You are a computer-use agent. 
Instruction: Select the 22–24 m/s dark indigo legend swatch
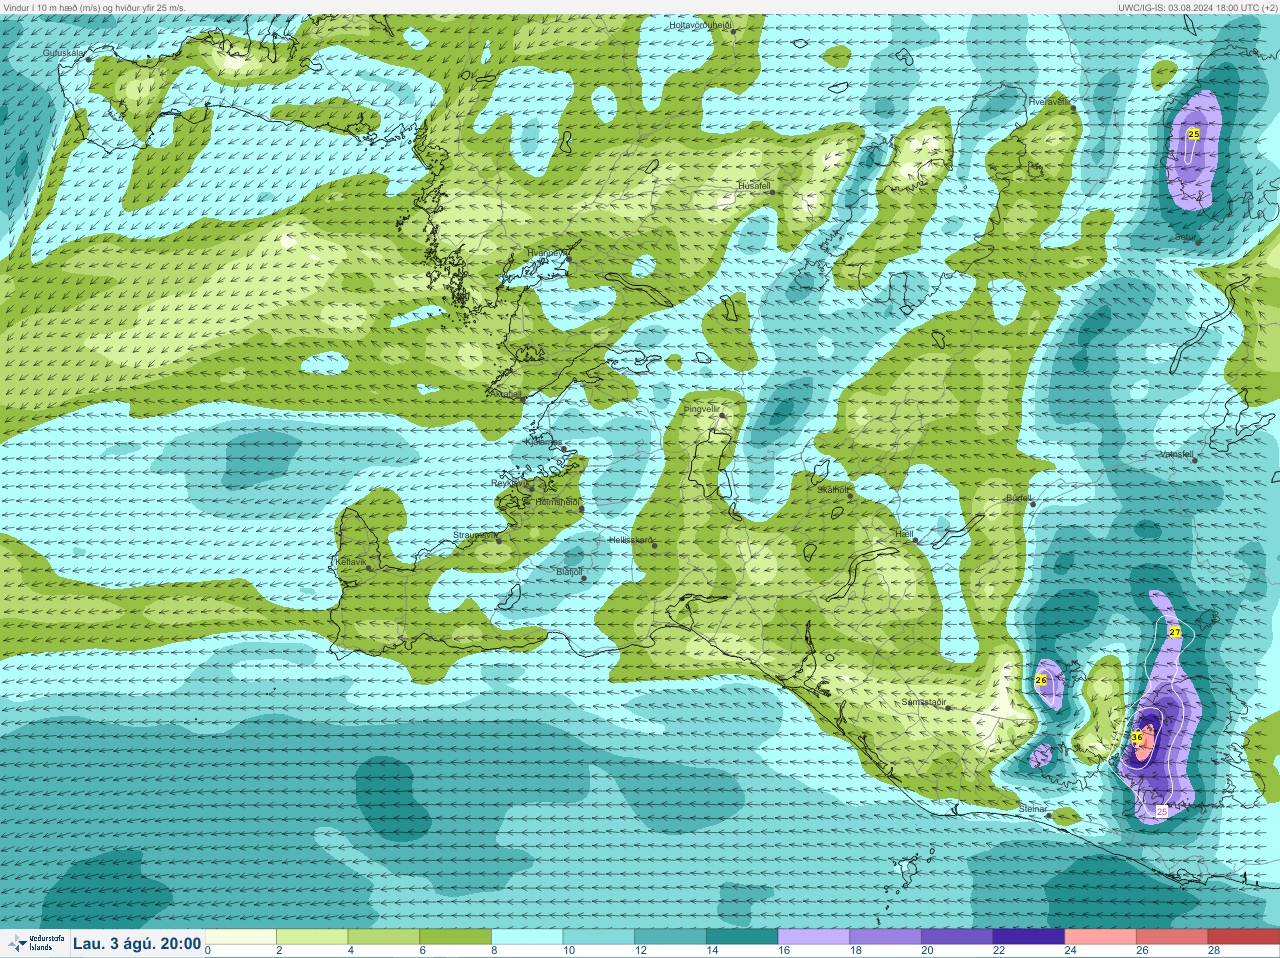tap(1029, 937)
